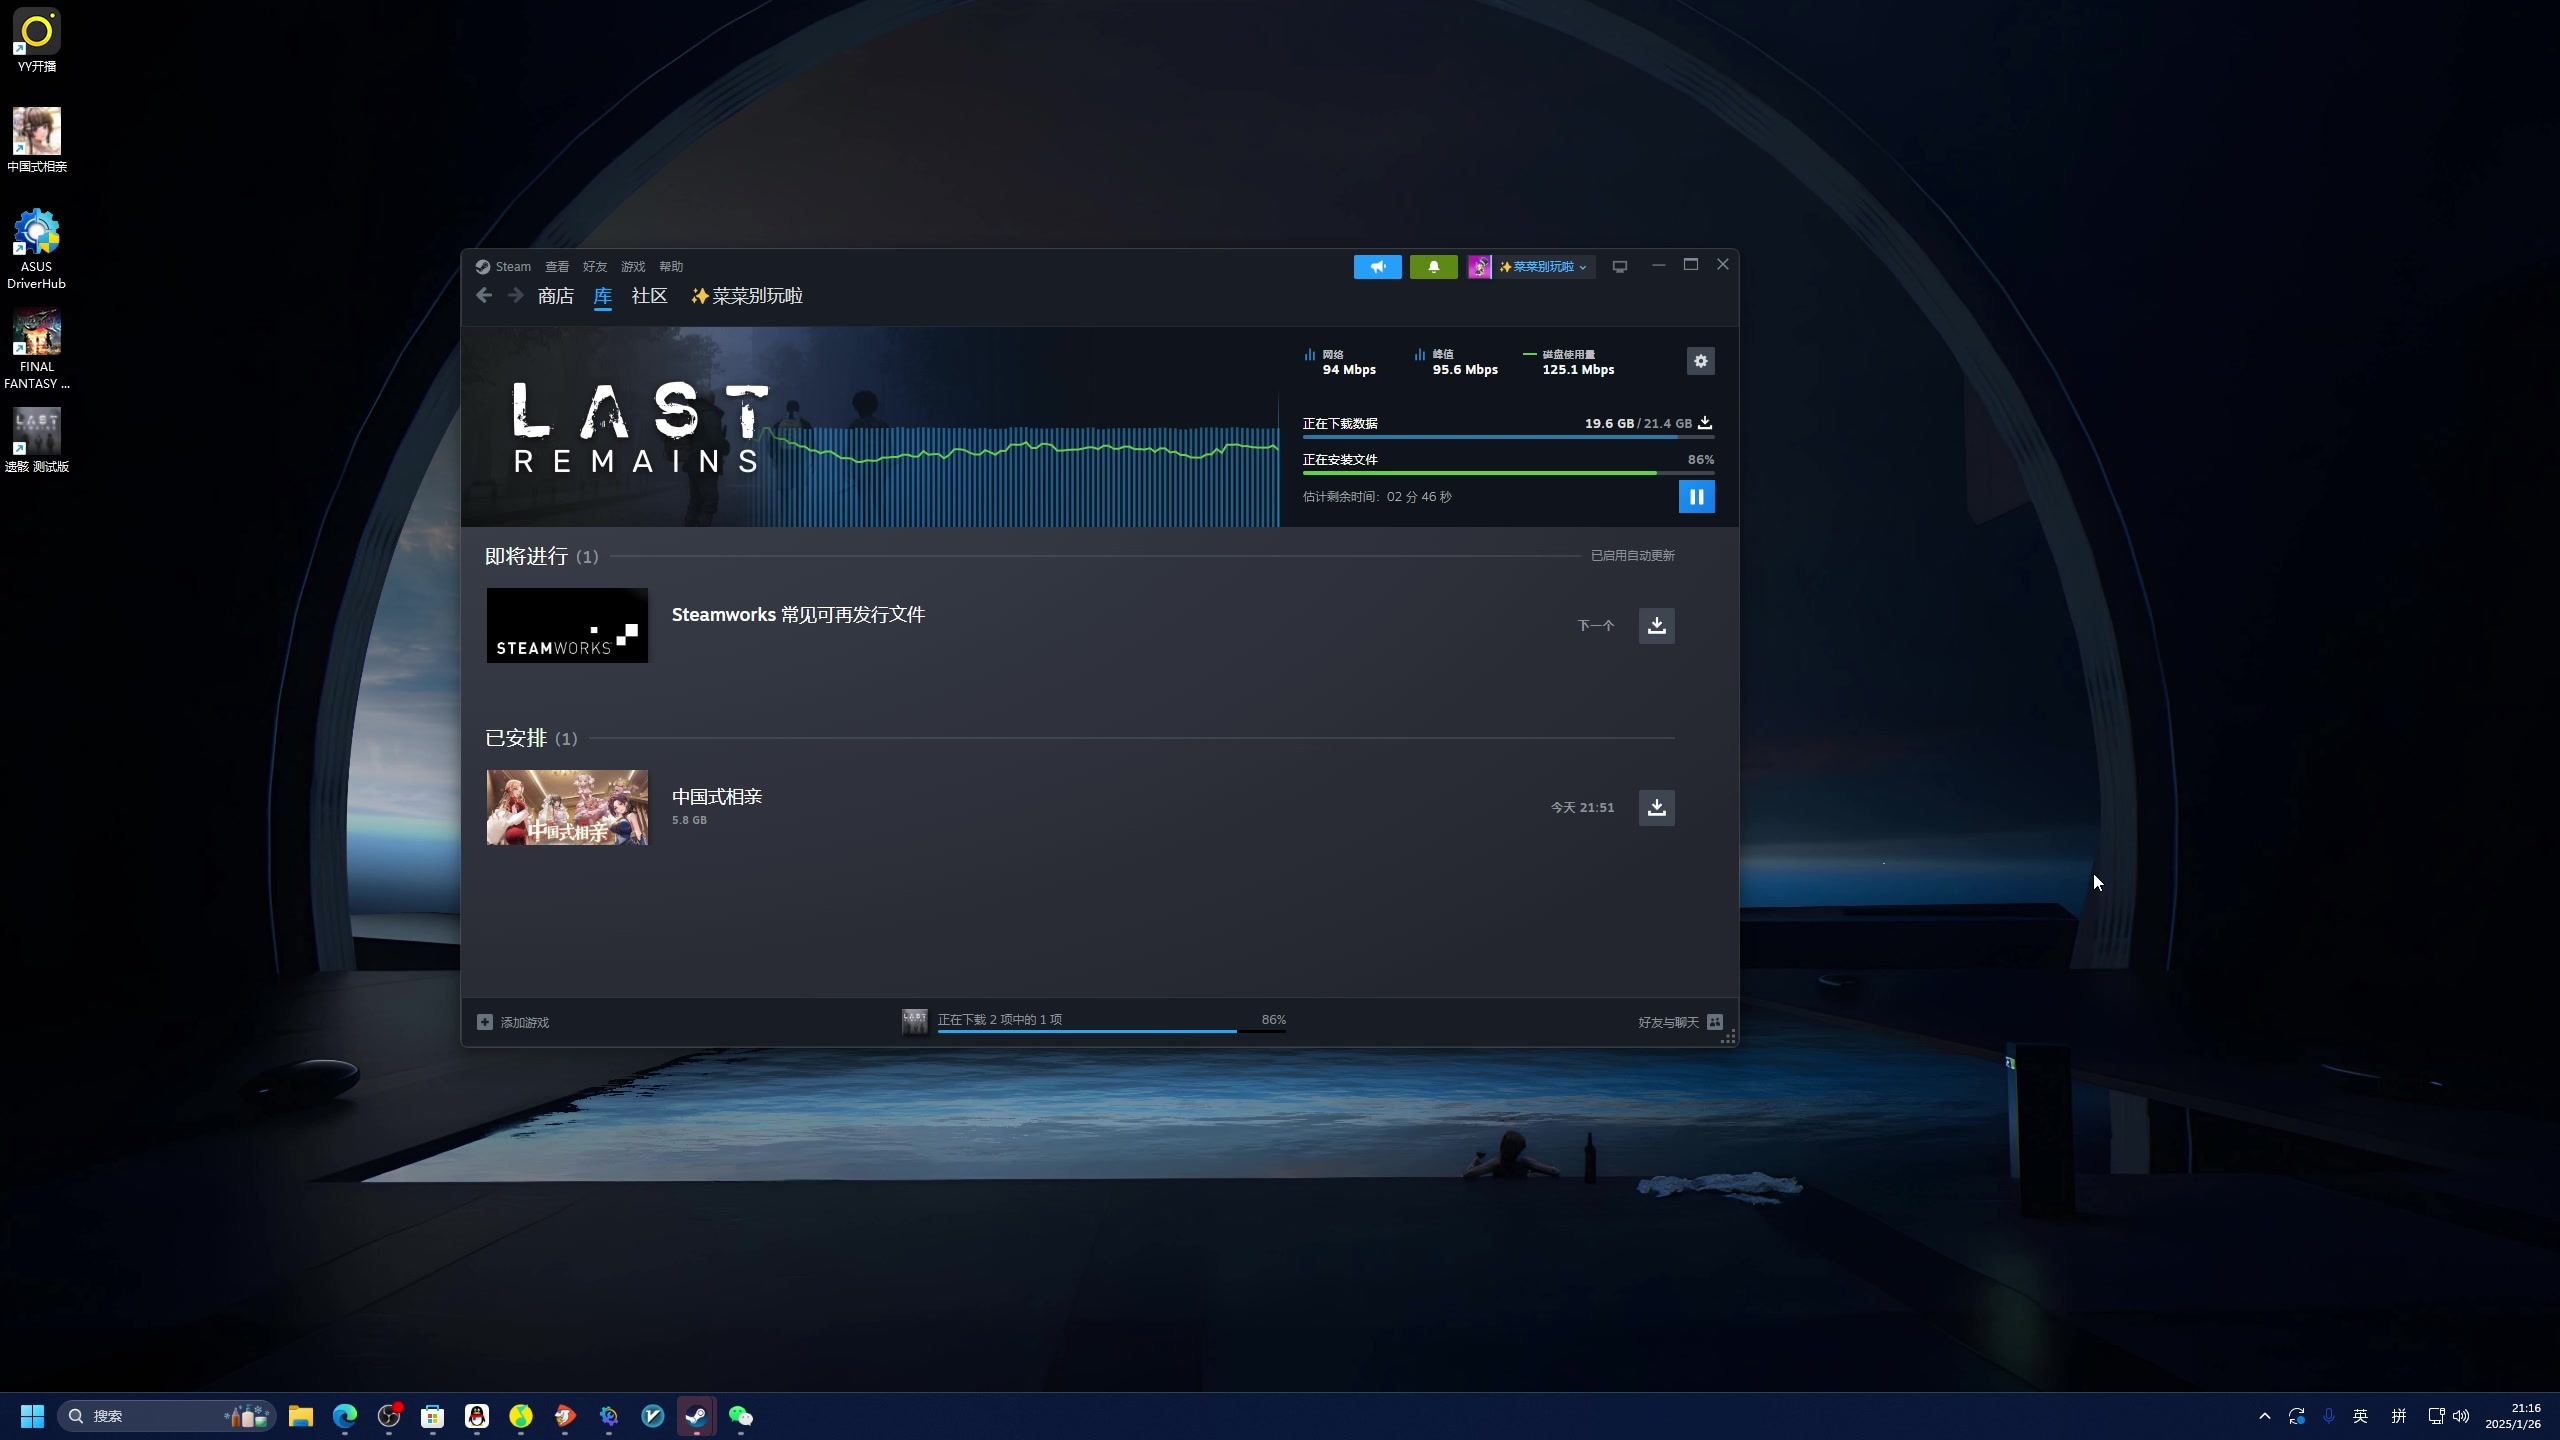Click download icon beside 21.4 GB

(1705, 423)
